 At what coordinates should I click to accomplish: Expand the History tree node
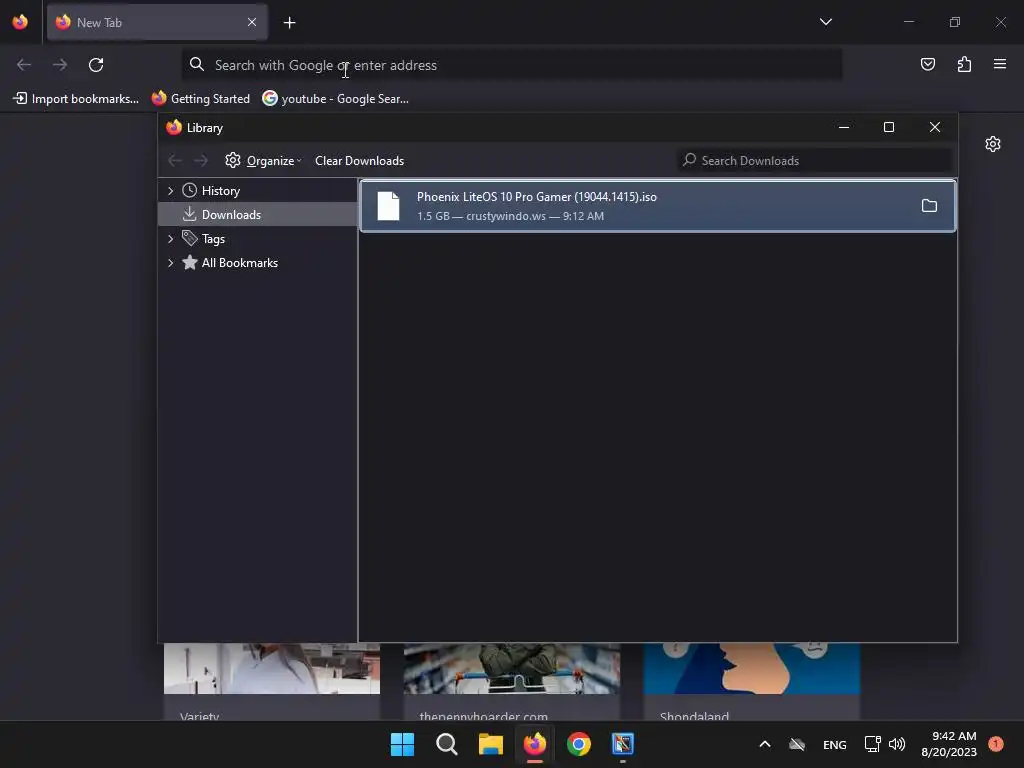170,191
